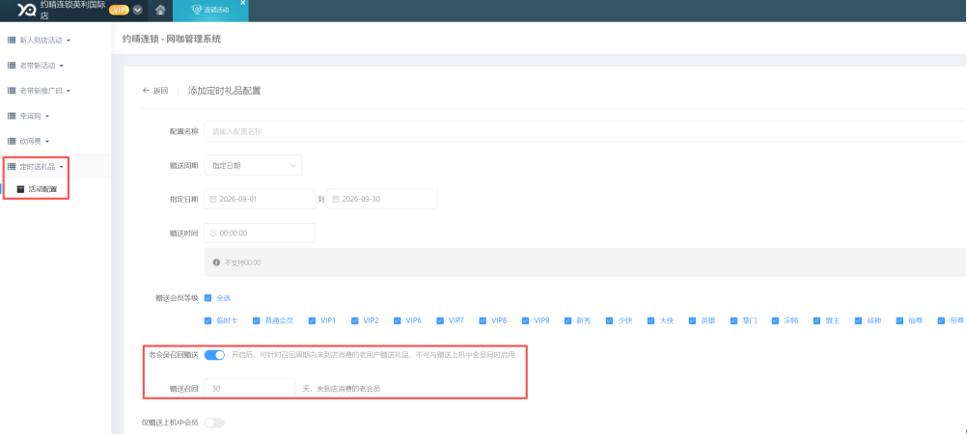967x434 pixels.
Task: Uncheck the VIP6 checkbox
Action: pyautogui.click(x=398, y=321)
